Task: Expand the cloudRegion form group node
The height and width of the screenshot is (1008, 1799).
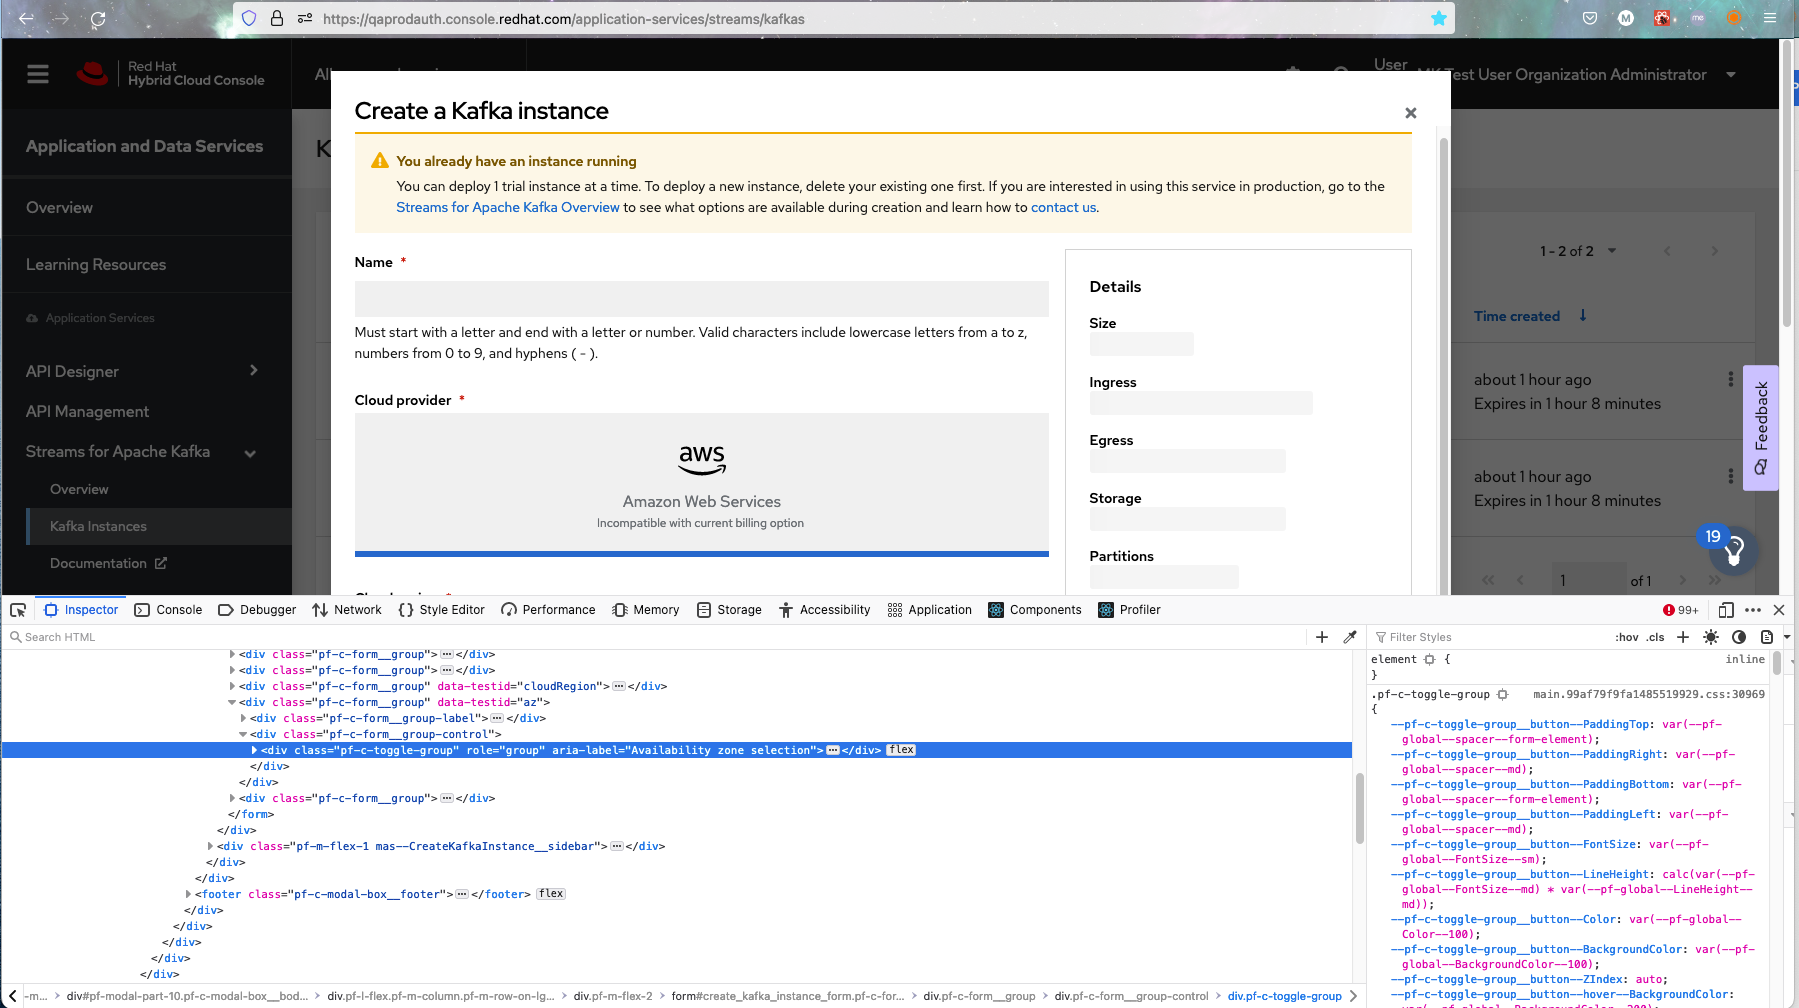Action: pyautogui.click(x=233, y=686)
